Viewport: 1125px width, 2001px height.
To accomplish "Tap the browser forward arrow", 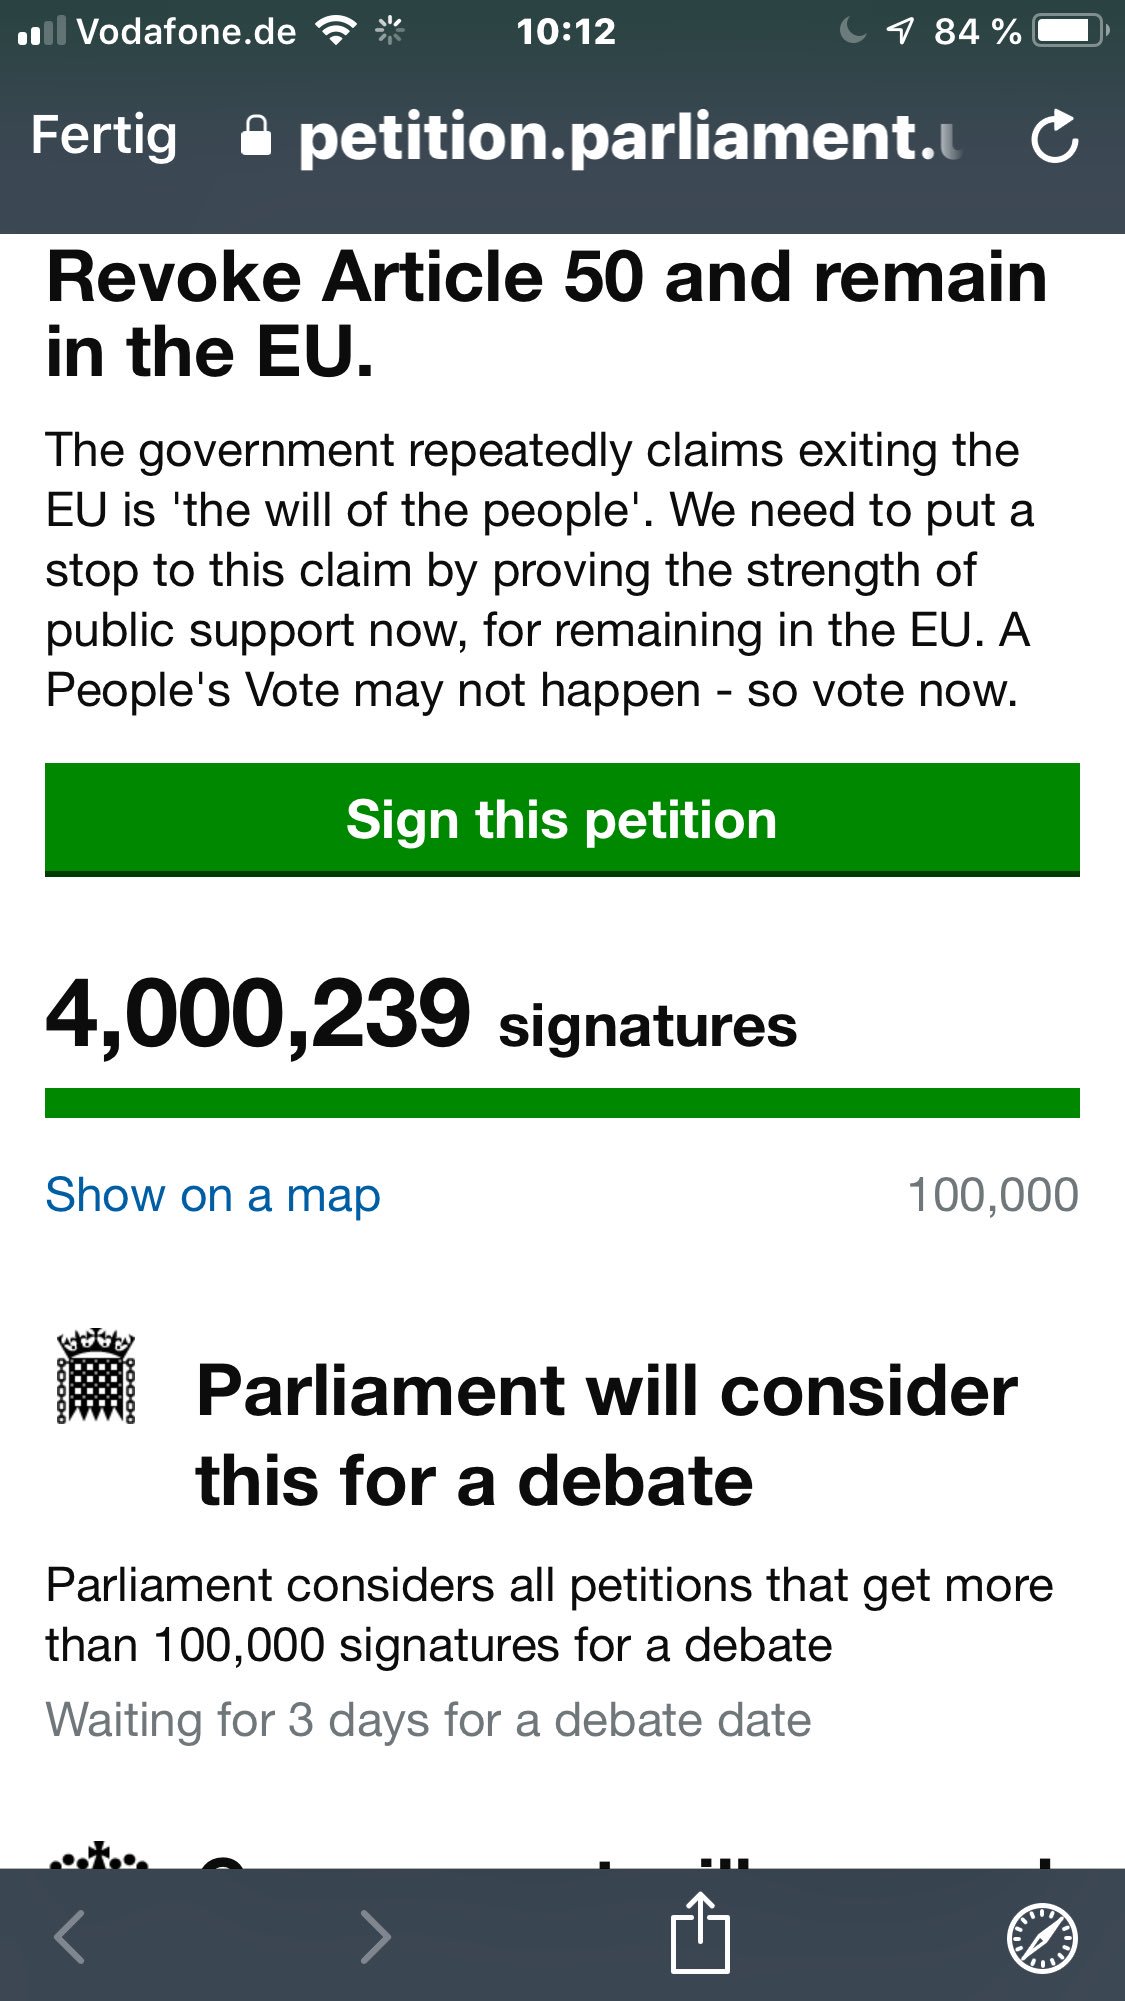I will [x=375, y=1937].
